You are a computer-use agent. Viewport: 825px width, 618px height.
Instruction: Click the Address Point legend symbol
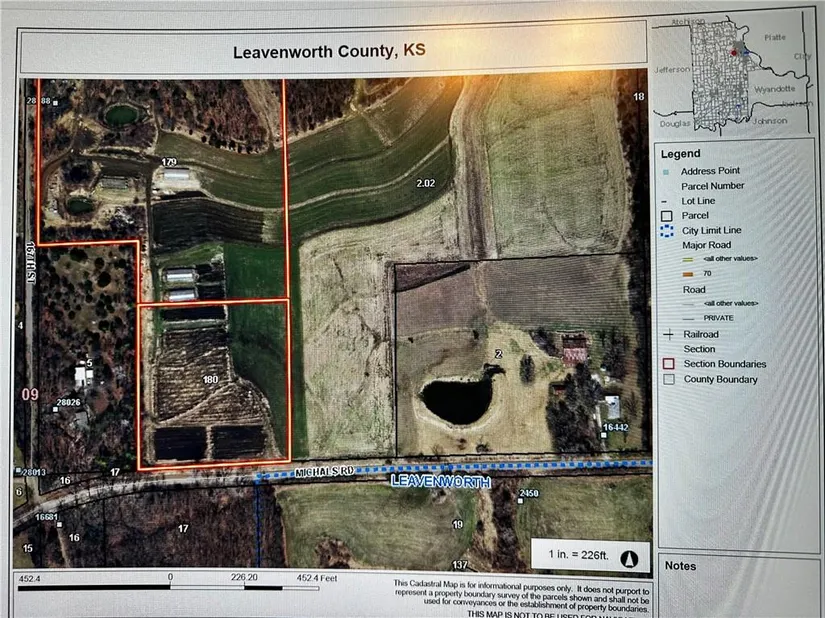[667, 172]
